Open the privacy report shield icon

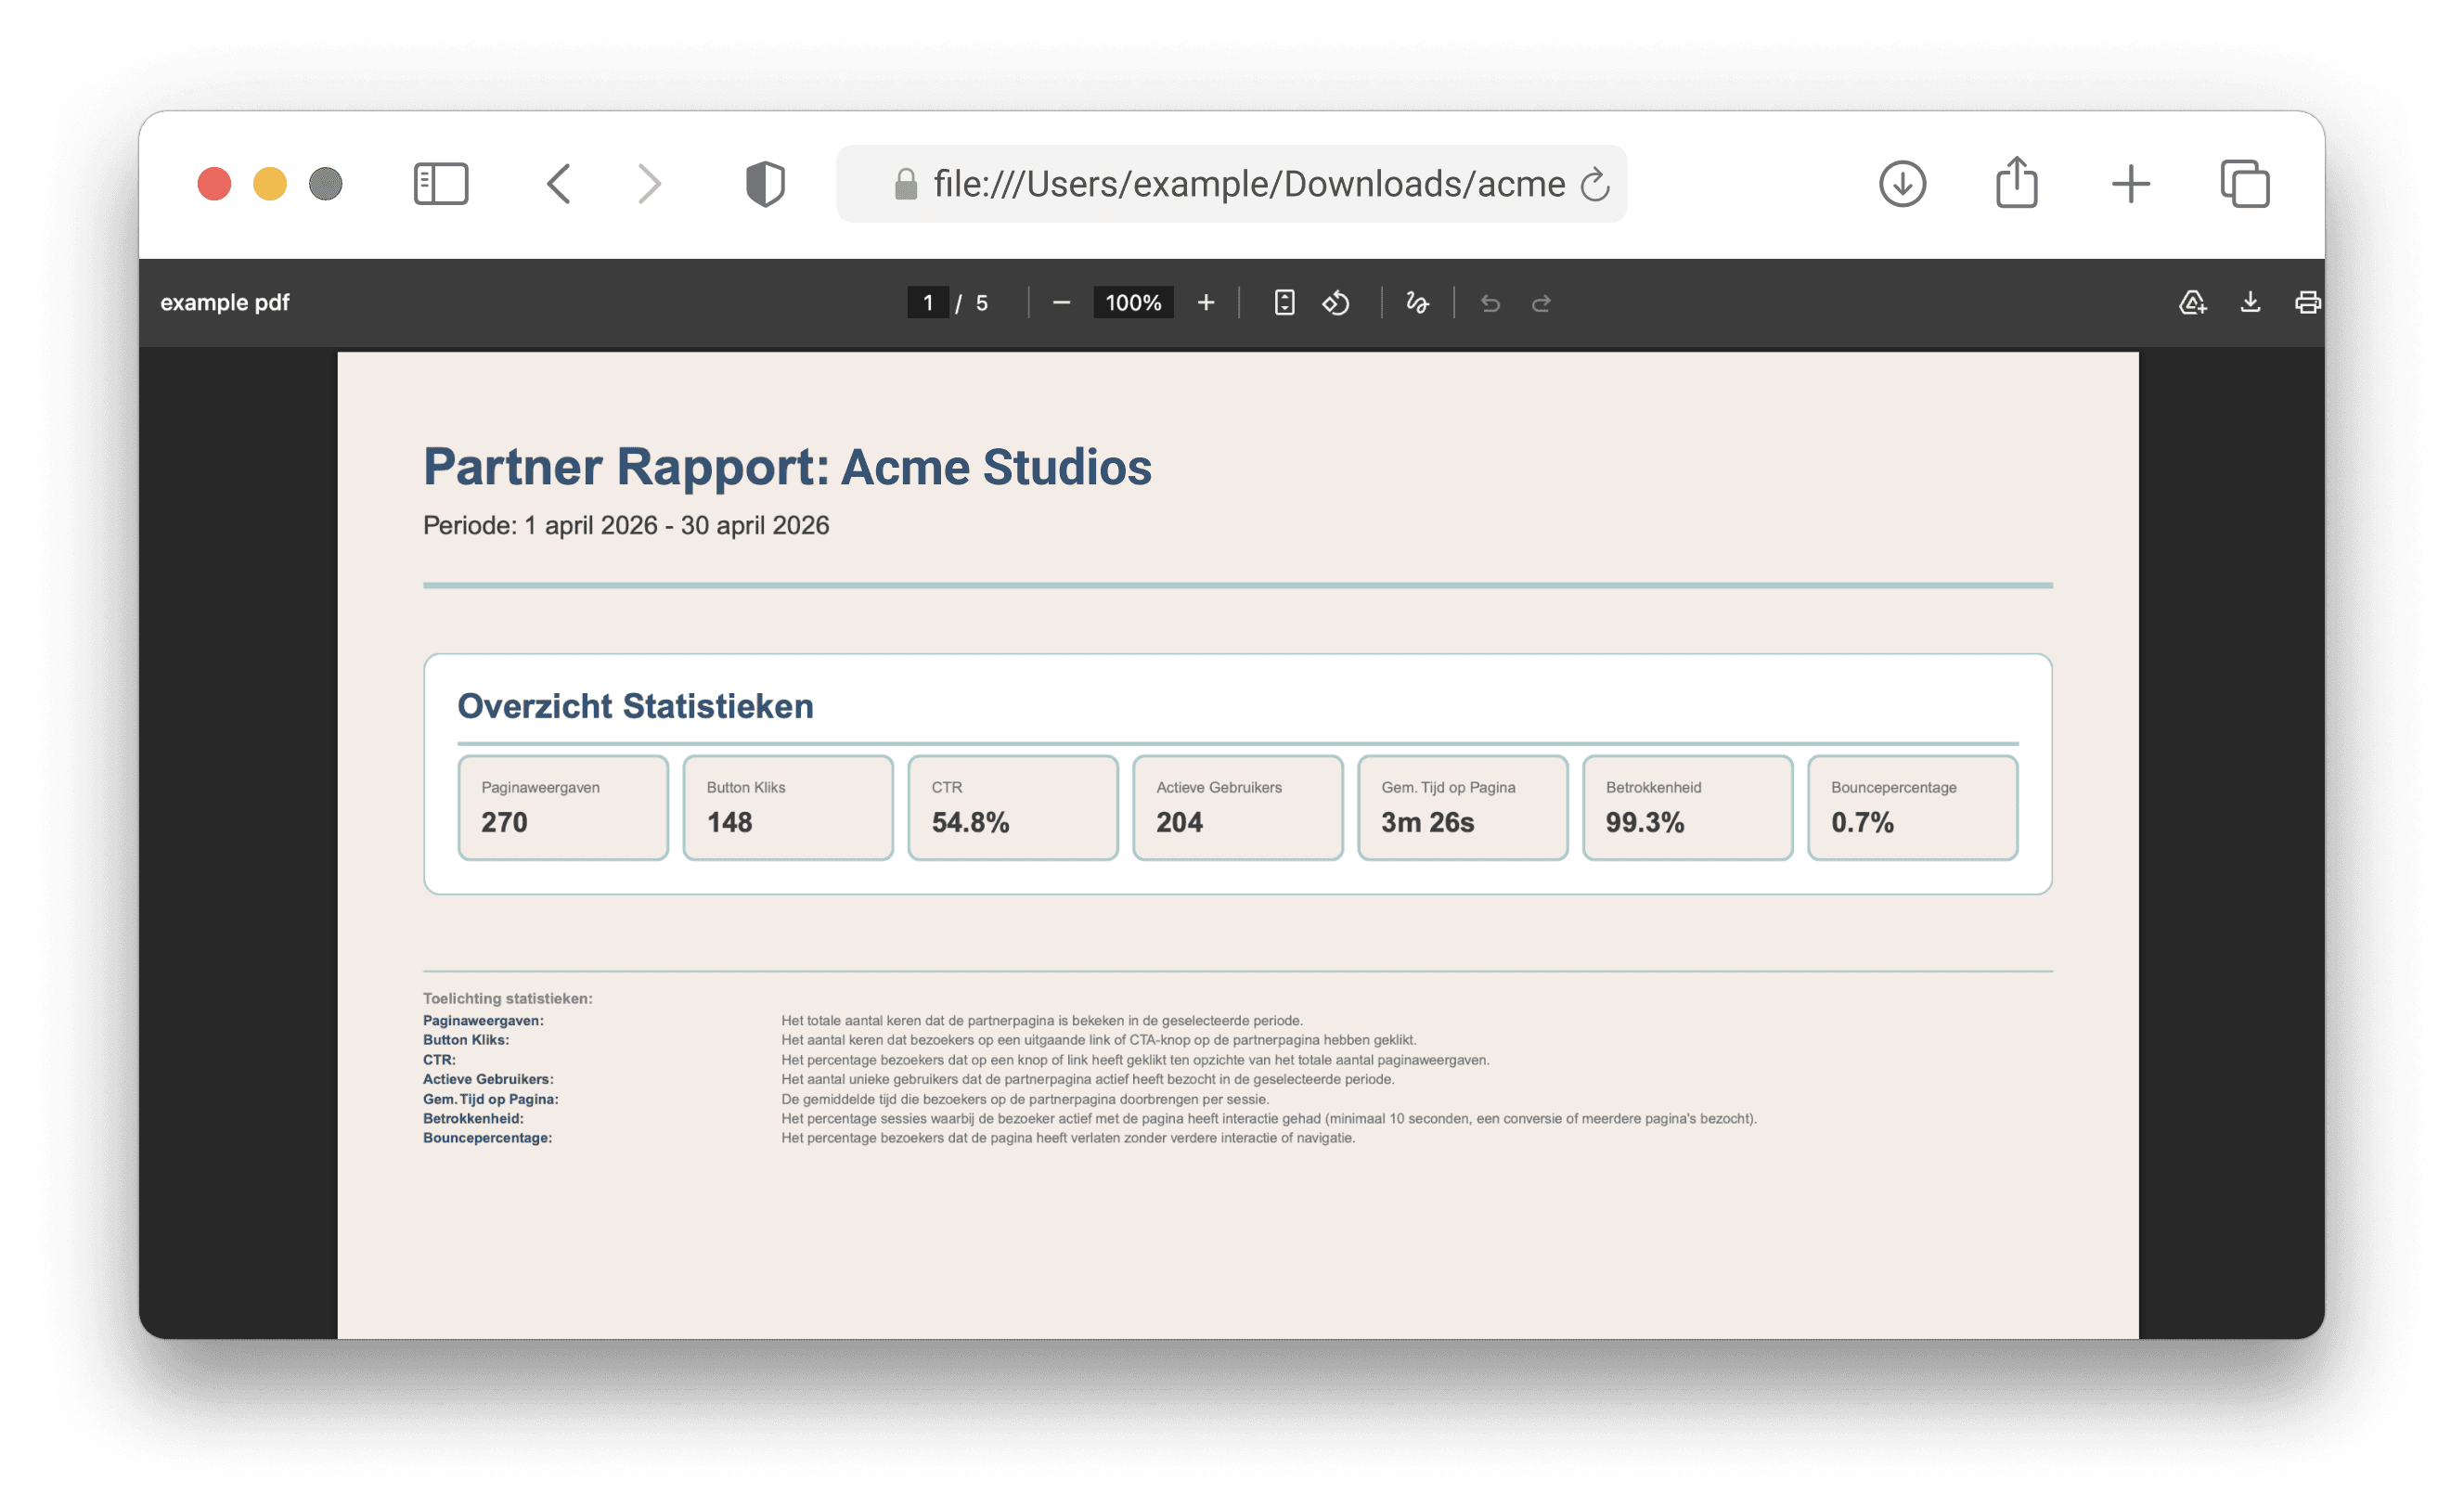click(765, 184)
